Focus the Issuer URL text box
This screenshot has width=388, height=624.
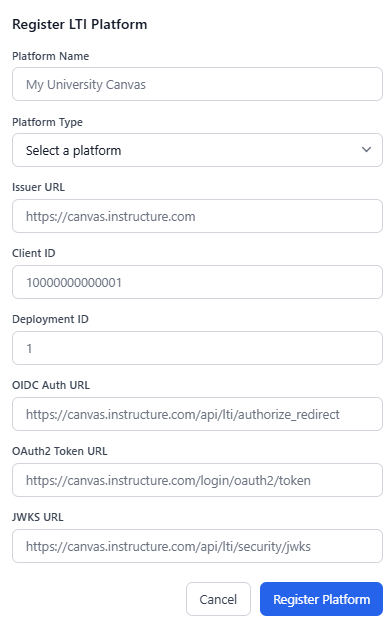coord(197,216)
